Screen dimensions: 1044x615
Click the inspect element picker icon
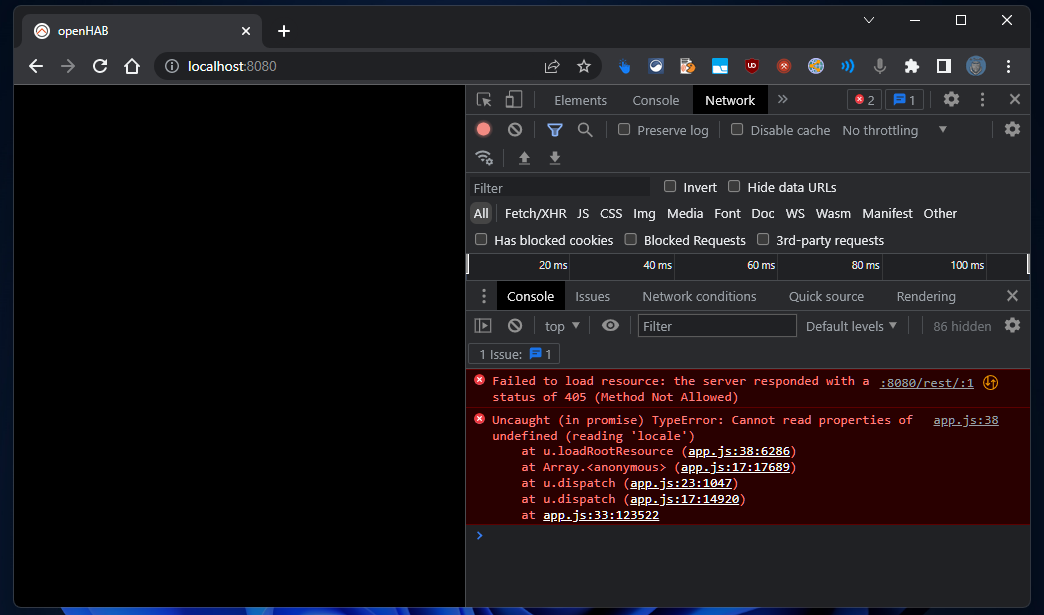click(x=484, y=100)
